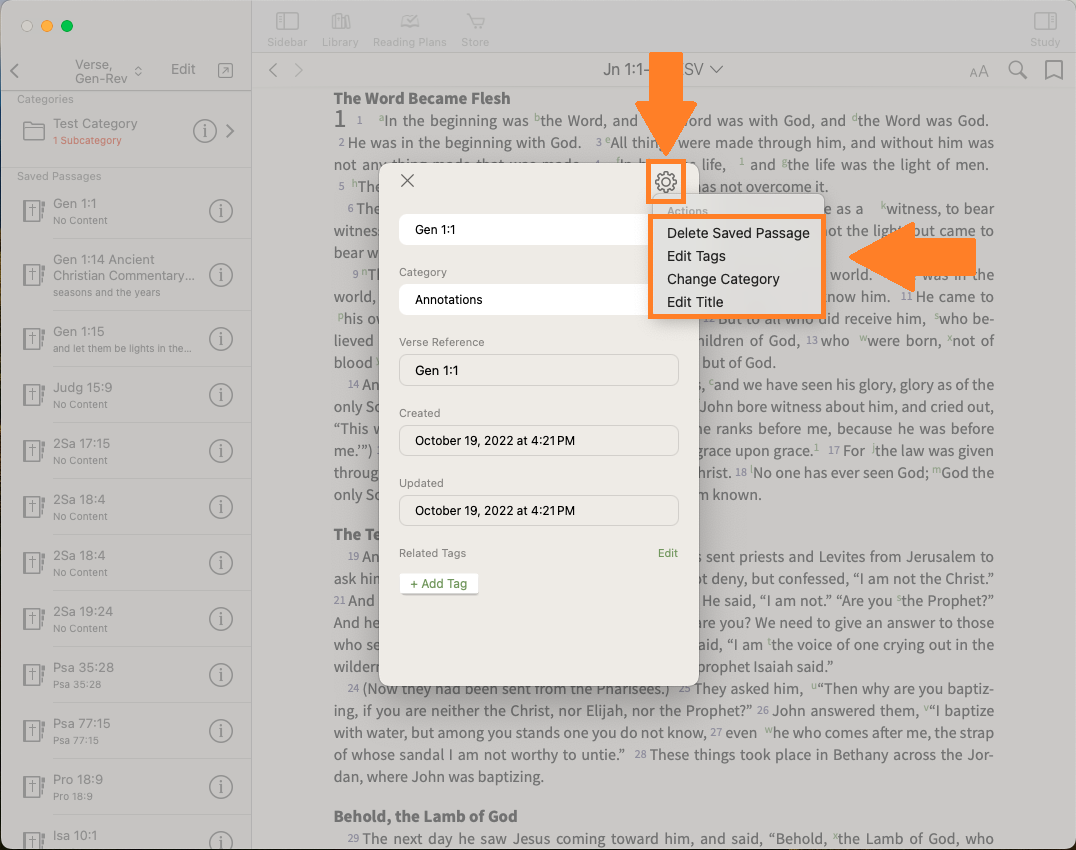Open search with the magnifying glass icon
This screenshot has width=1076, height=850.
tap(1017, 70)
